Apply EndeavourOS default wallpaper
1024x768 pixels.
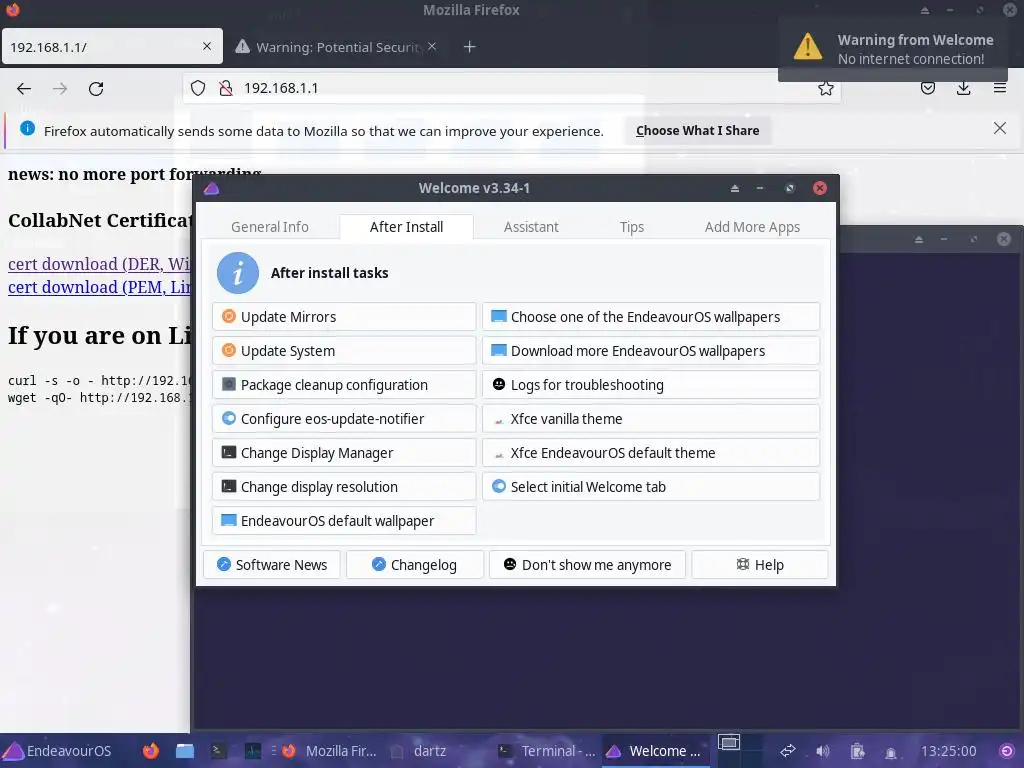pyautogui.click(x=344, y=520)
